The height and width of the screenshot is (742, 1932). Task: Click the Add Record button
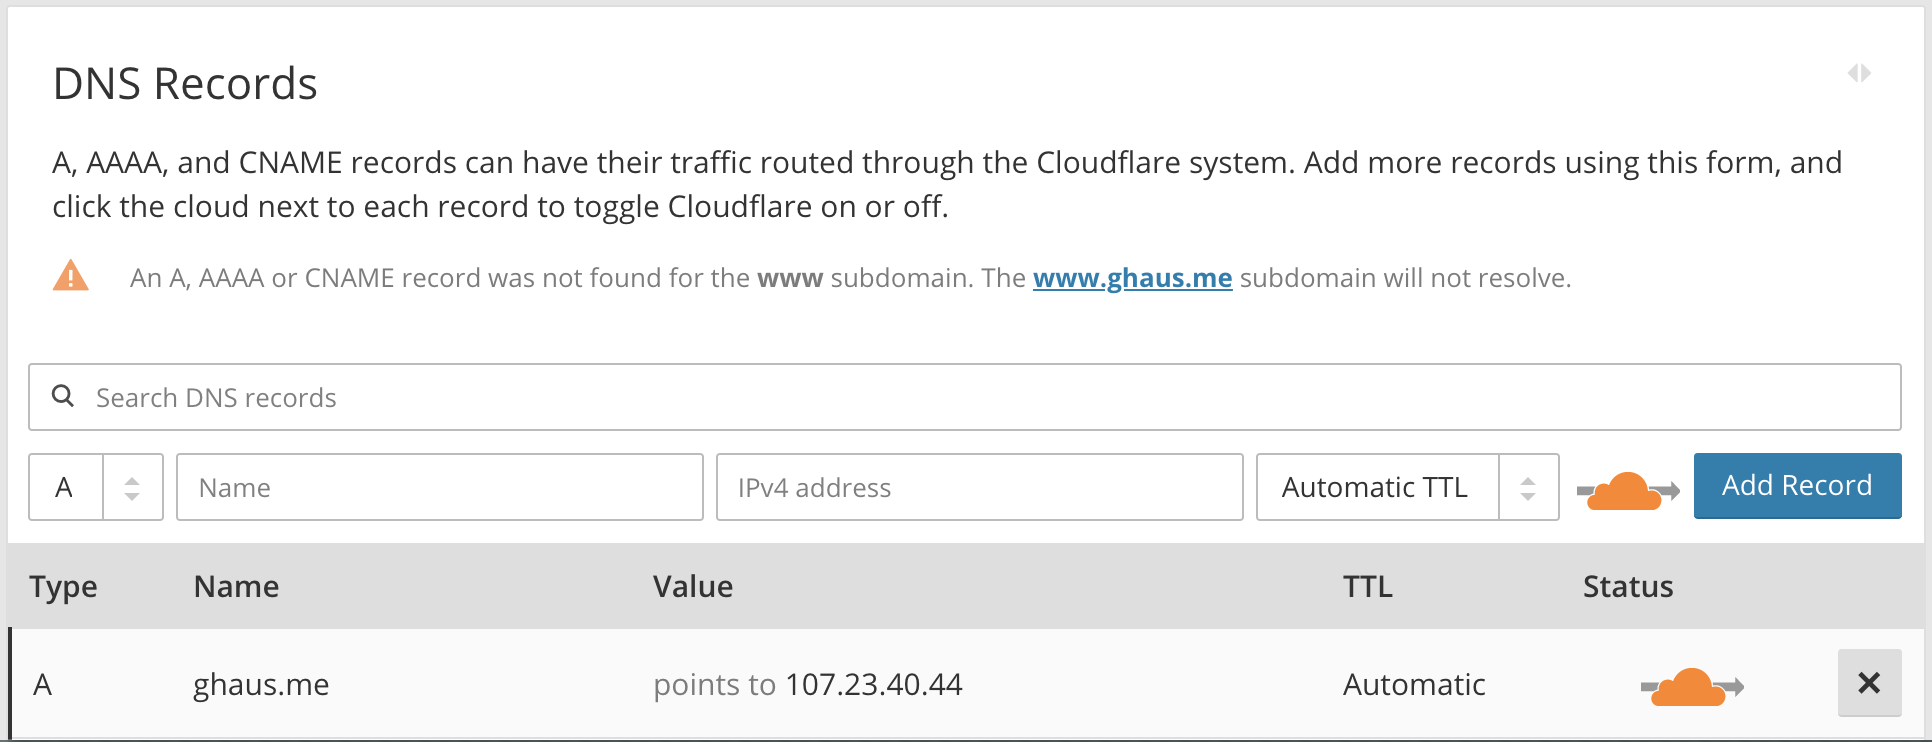point(1796,486)
